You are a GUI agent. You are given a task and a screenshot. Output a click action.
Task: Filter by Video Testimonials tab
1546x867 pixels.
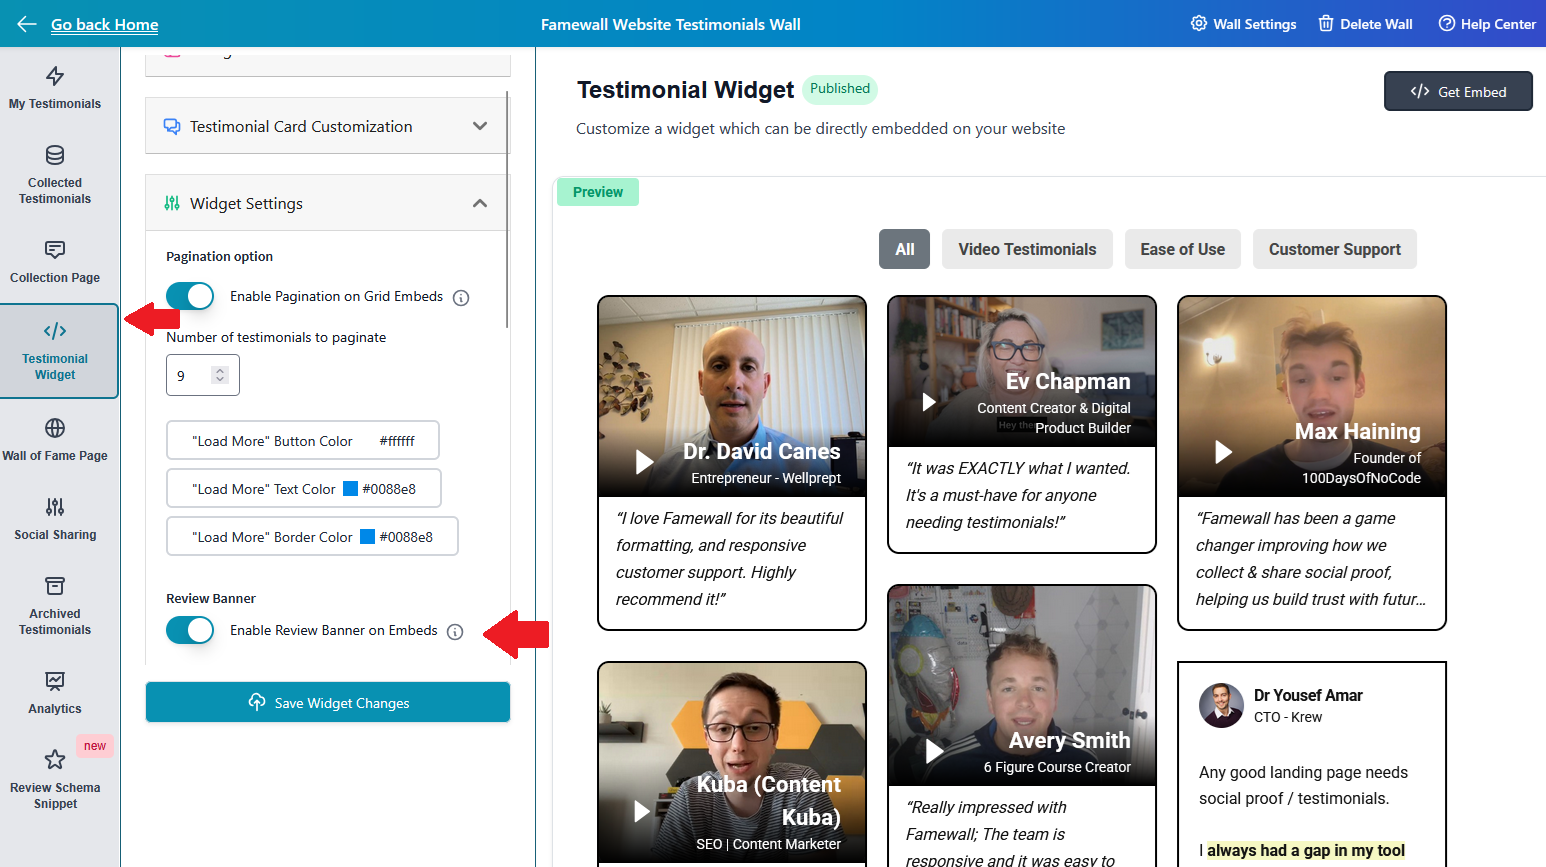click(1027, 250)
